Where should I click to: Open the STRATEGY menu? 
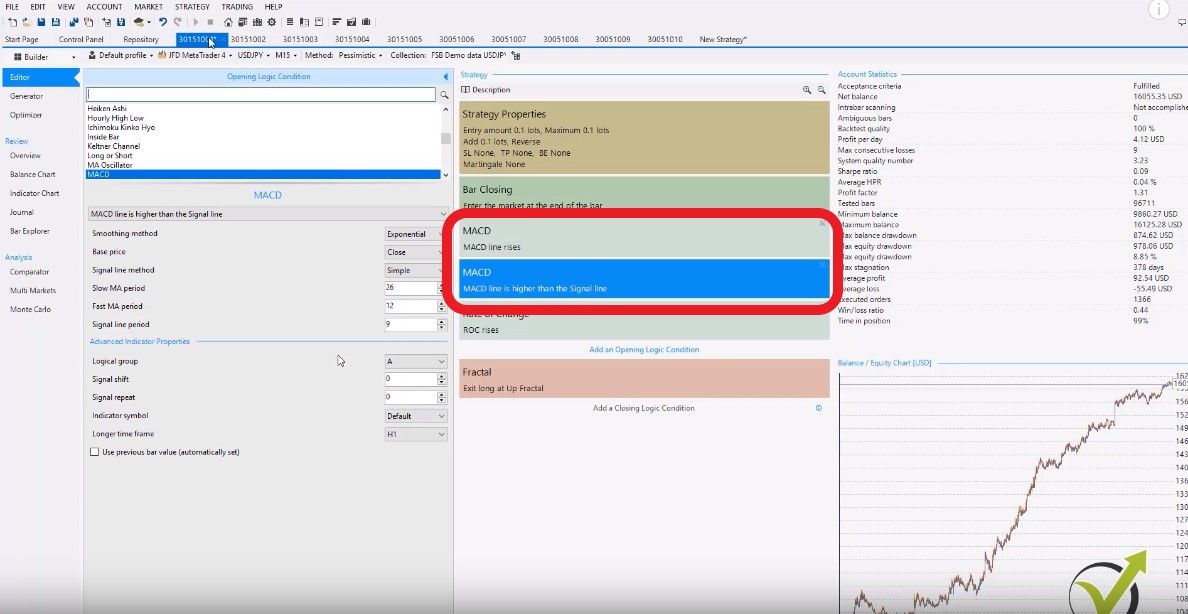coord(192,7)
